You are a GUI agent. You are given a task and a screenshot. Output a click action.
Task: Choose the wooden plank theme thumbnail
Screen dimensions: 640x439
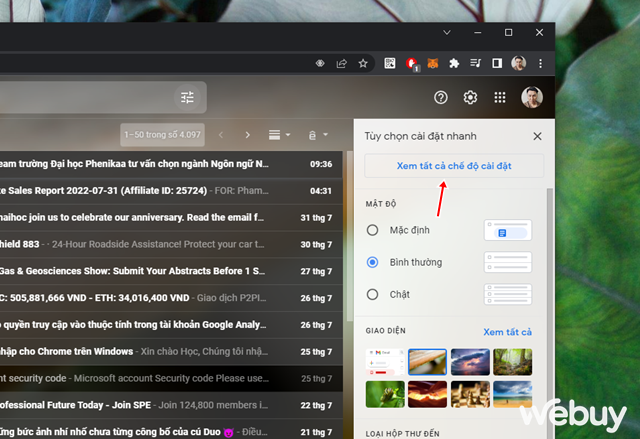tap(427, 362)
